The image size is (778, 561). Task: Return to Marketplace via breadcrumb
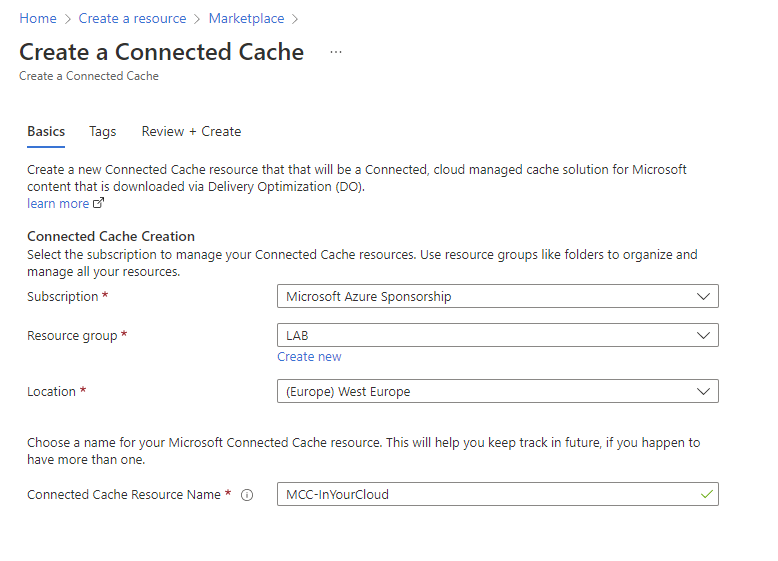[246, 18]
